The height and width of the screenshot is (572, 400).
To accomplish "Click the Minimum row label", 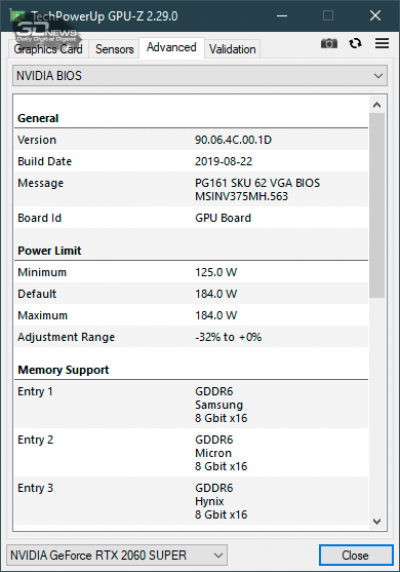I will (x=42, y=272).
